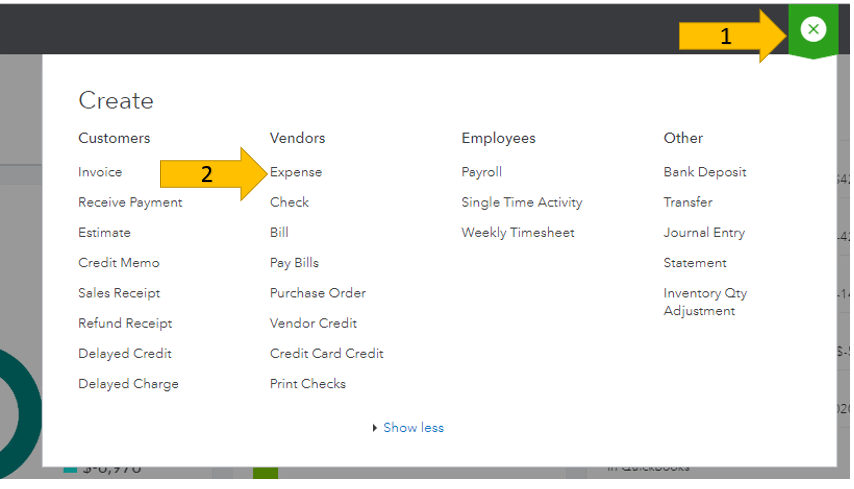Viewport: 854px width, 489px height.
Task: Open Sales Receipt form
Action: pyautogui.click(x=119, y=293)
